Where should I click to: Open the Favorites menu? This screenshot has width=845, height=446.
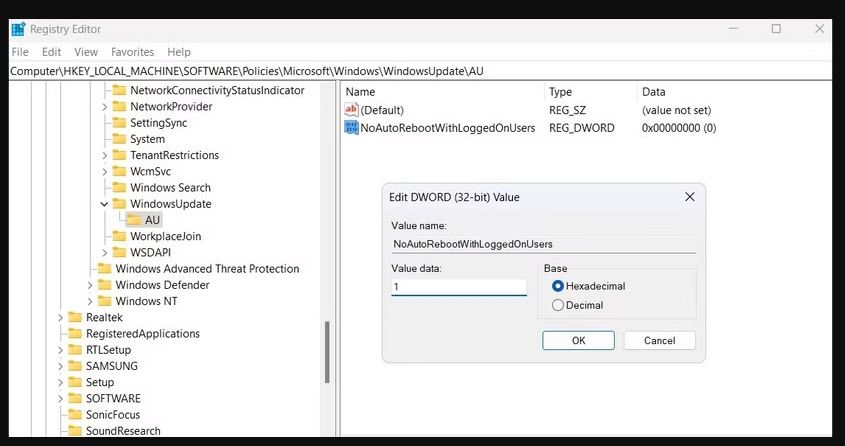133,52
